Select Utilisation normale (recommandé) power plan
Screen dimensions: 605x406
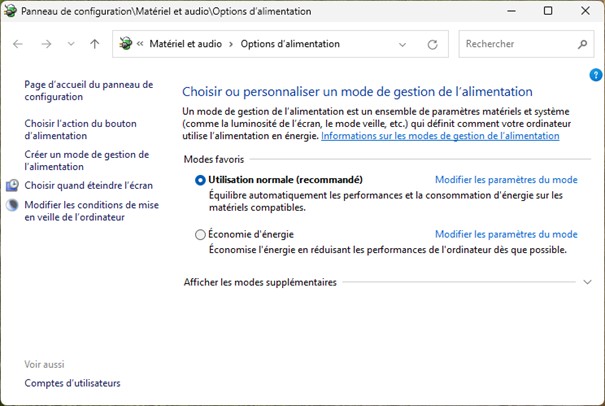tap(201, 180)
